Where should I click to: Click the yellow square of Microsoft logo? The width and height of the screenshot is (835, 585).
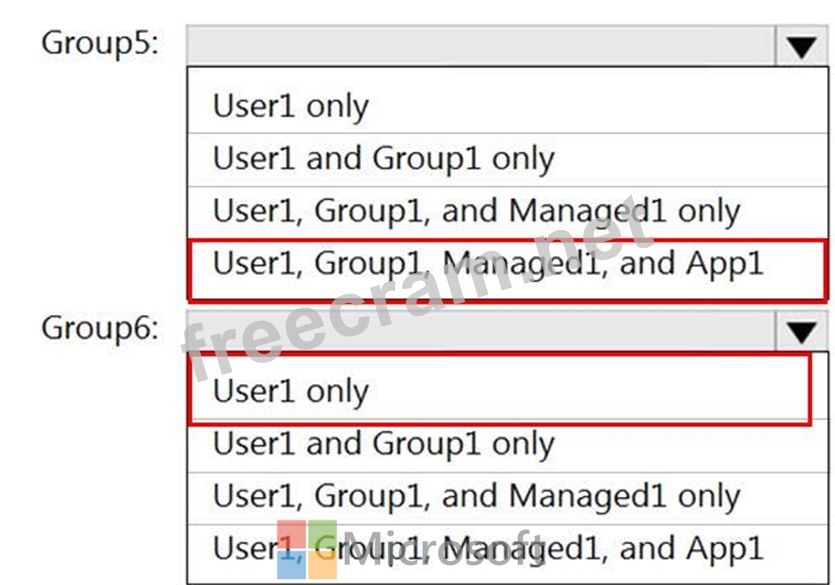[323, 565]
